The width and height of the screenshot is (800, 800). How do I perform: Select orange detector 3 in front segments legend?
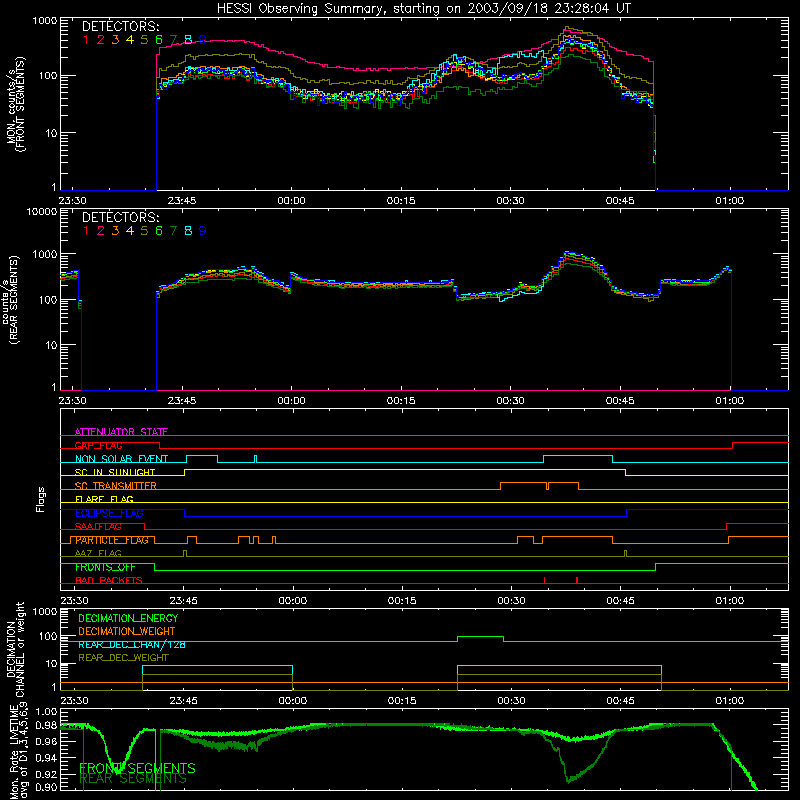click(115, 39)
